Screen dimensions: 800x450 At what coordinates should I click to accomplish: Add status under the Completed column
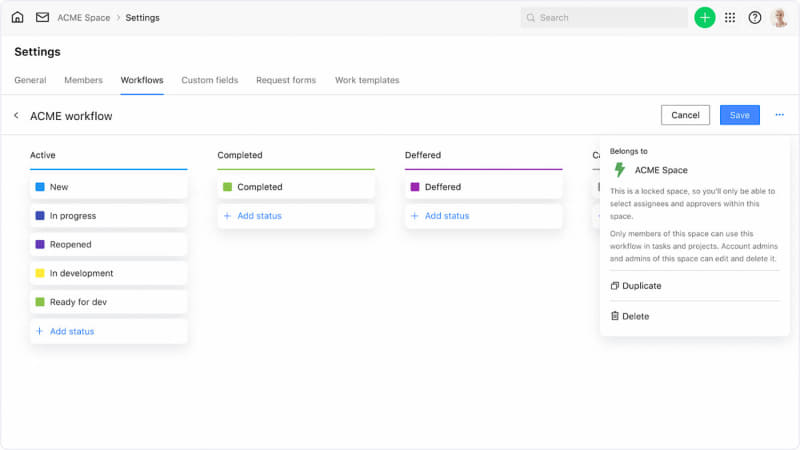tap(258, 216)
